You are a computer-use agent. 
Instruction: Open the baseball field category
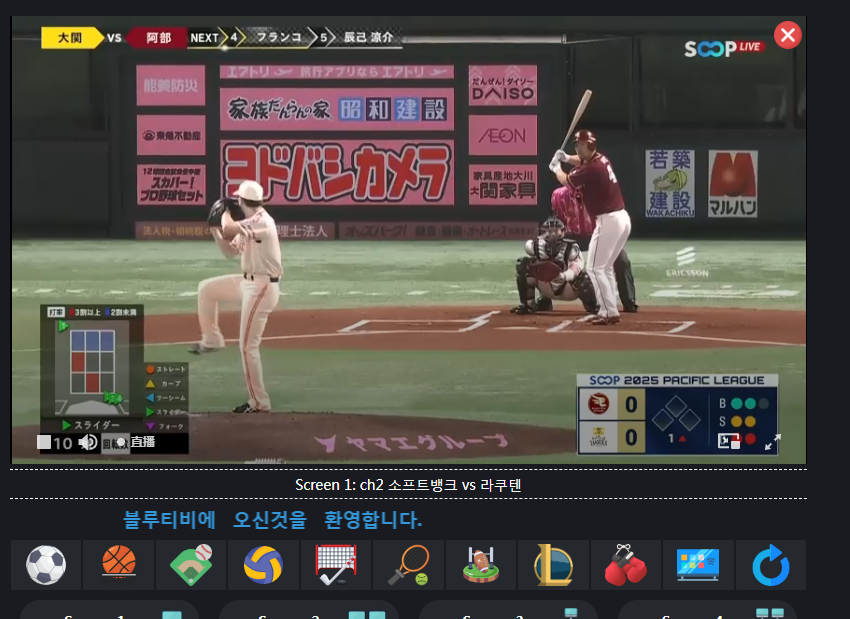(x=191, y=565)
